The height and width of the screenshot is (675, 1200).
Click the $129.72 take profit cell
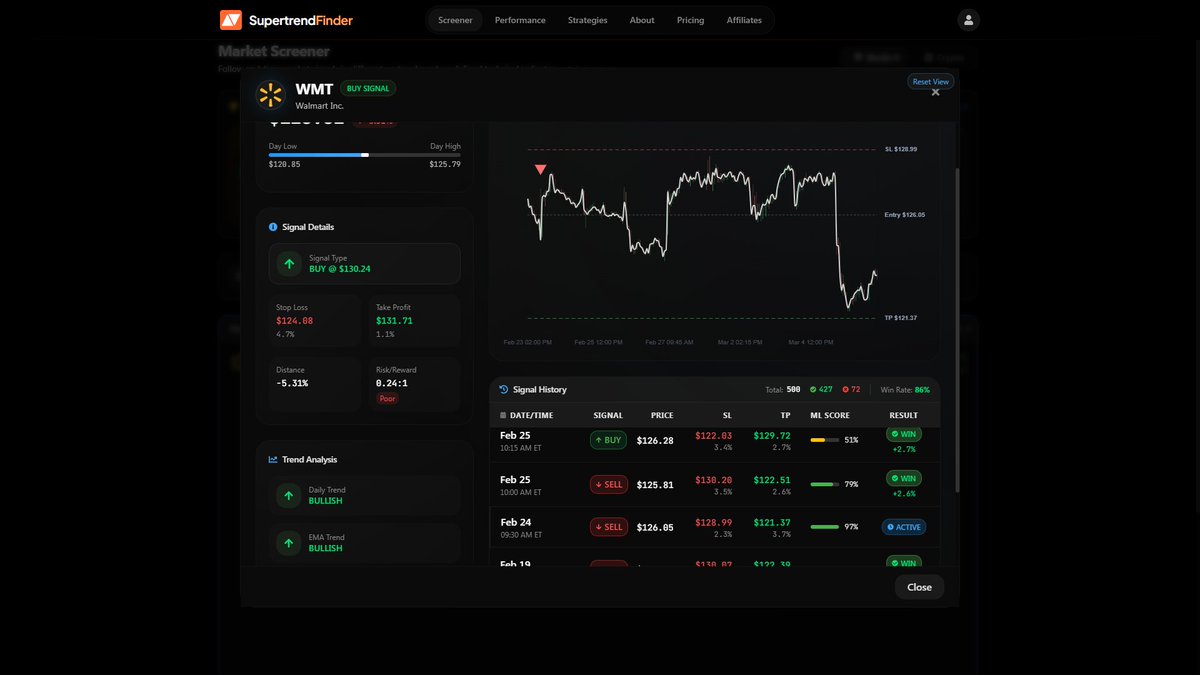click(772, 436)
